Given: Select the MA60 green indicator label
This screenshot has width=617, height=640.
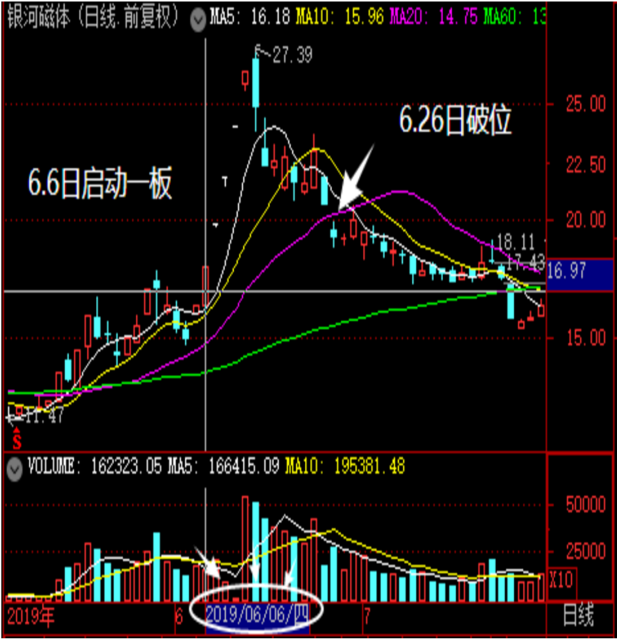Looking at the screenshot, I should point(514,17).
